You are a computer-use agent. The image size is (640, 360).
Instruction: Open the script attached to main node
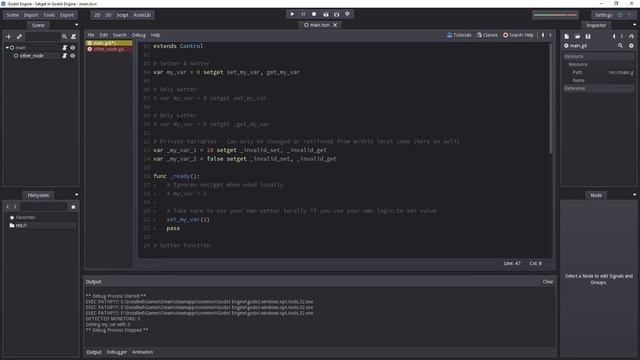[x=64, y=48]
